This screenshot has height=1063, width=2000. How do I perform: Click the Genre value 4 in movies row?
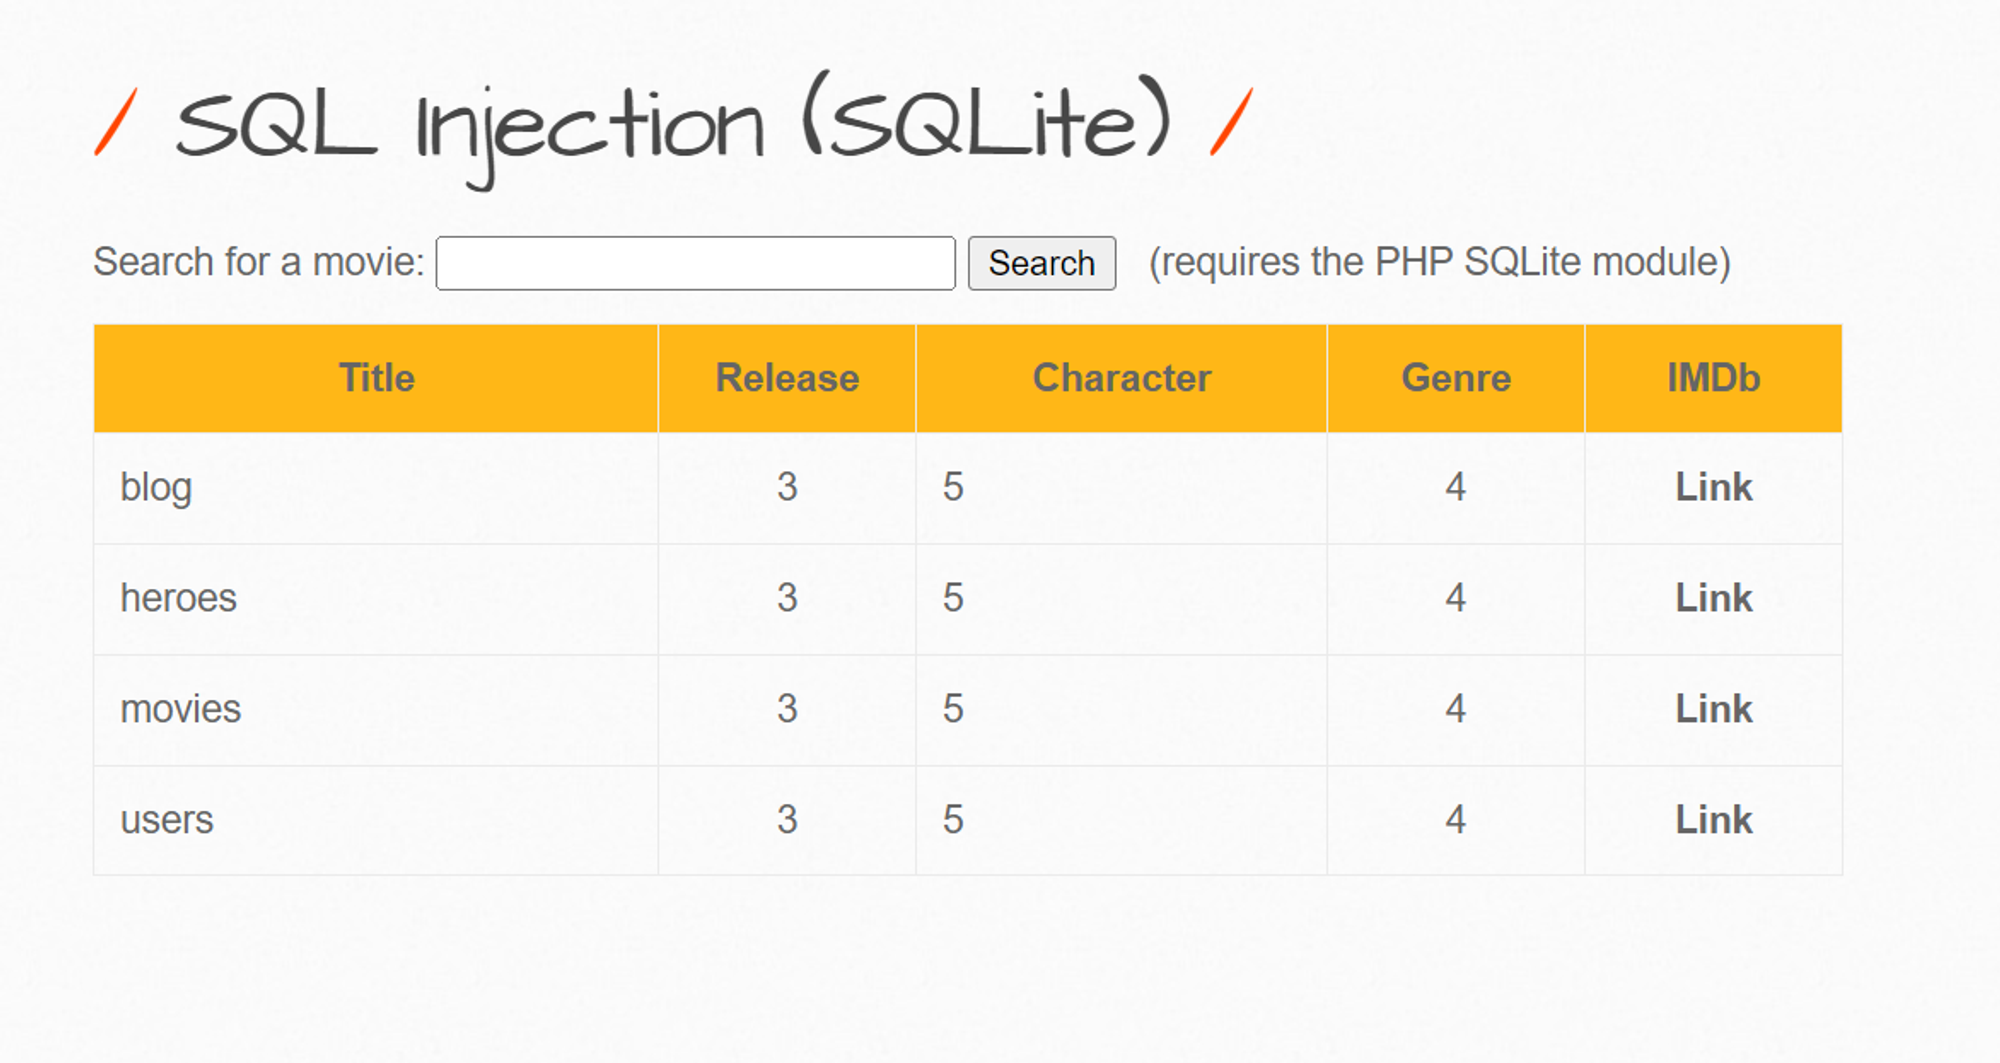click(1456, 709)
